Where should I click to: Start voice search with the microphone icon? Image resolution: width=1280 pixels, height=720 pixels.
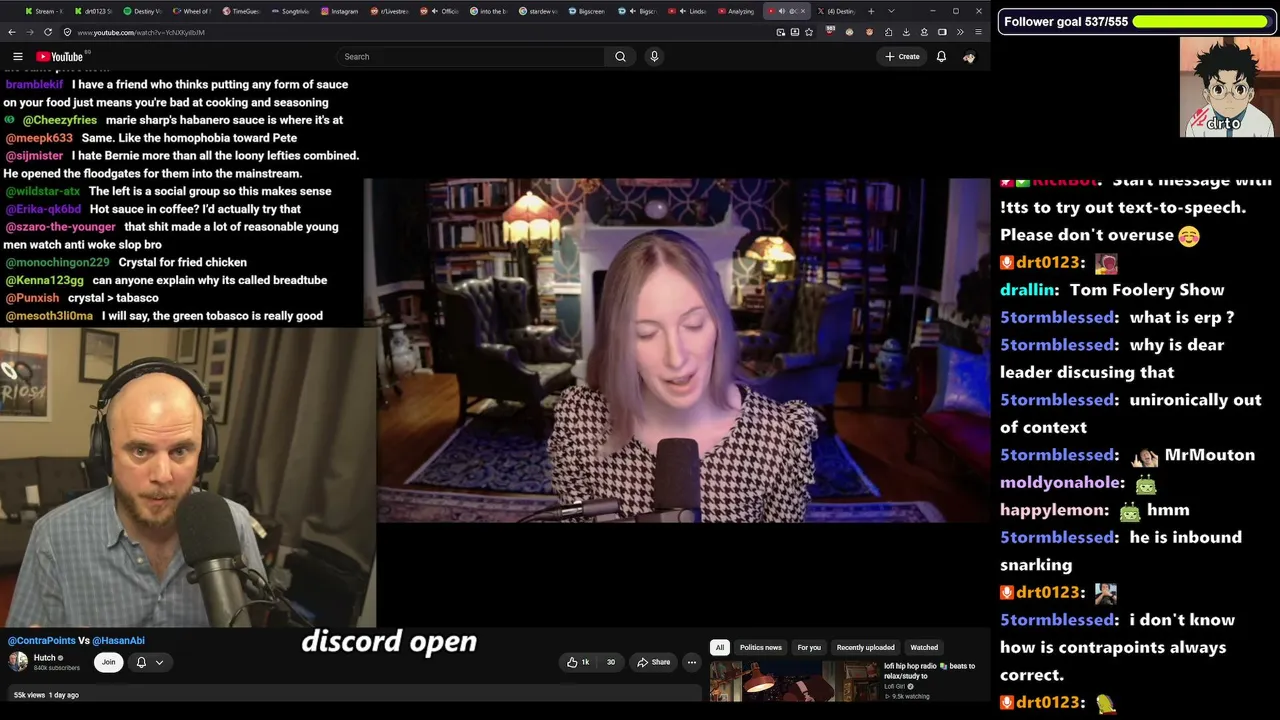654,57
